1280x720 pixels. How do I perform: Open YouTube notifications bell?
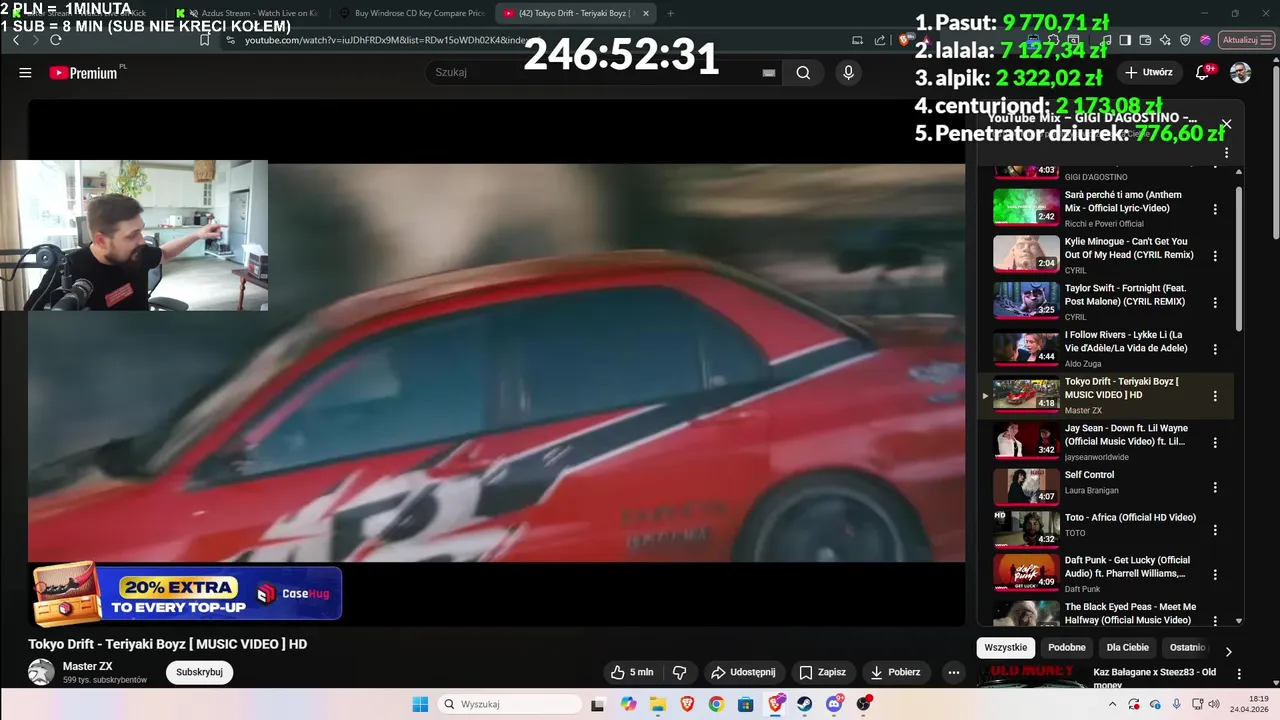(x=1203, y=72)
